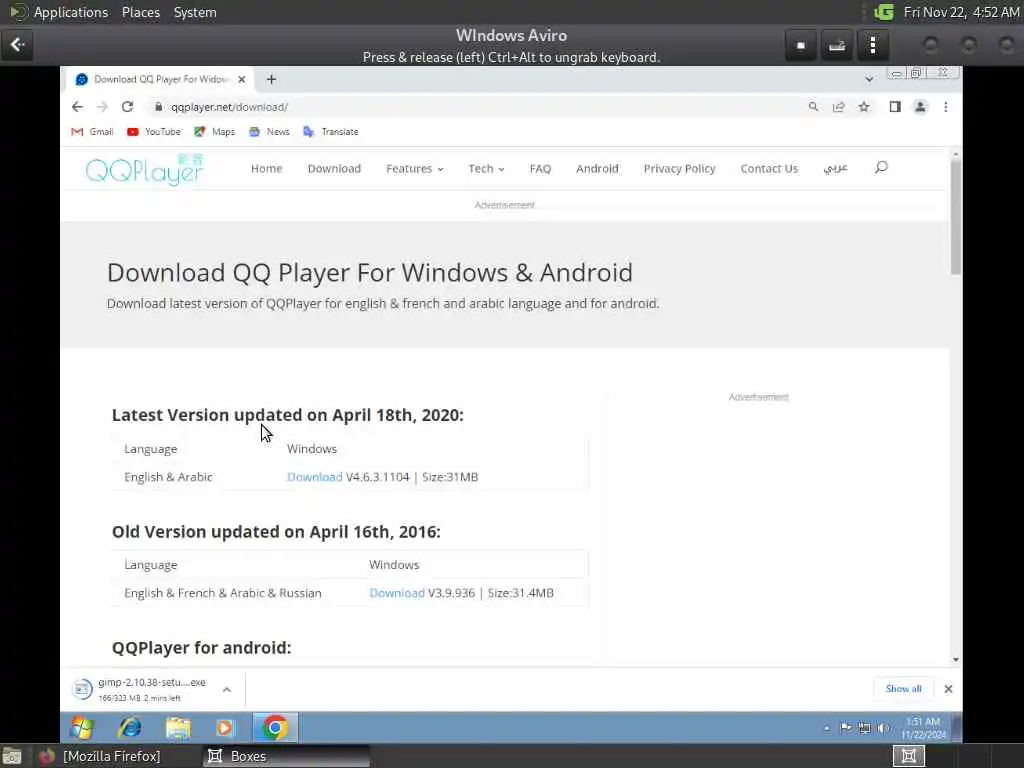This screenshot has width=1024, height=768.
Task: Open Windows Start menu
Action: coord(82,728)
